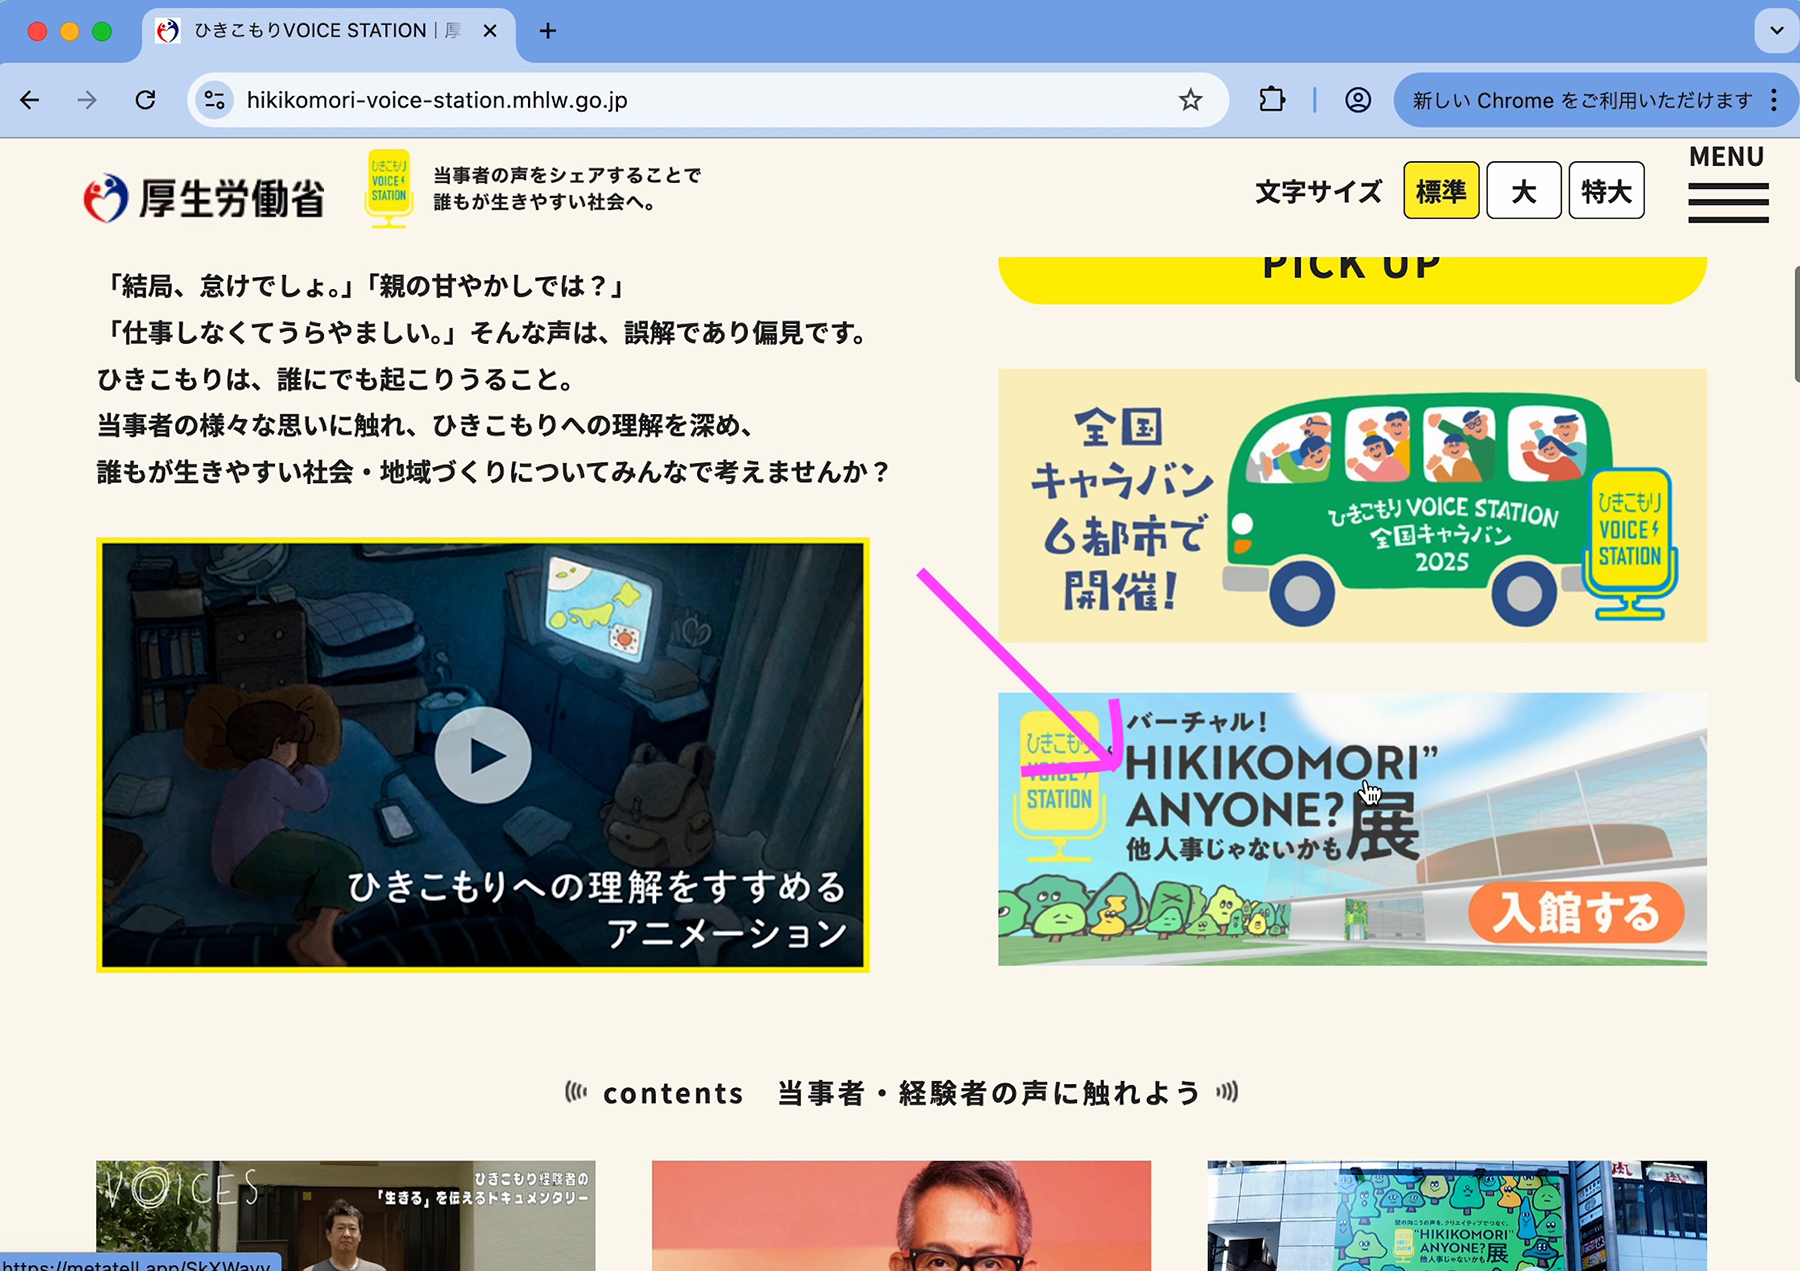Open the VOICES documentary thumbnail
Image resolution: width=1800 pixels, height=1271 pixels.
pos(345,1215)
